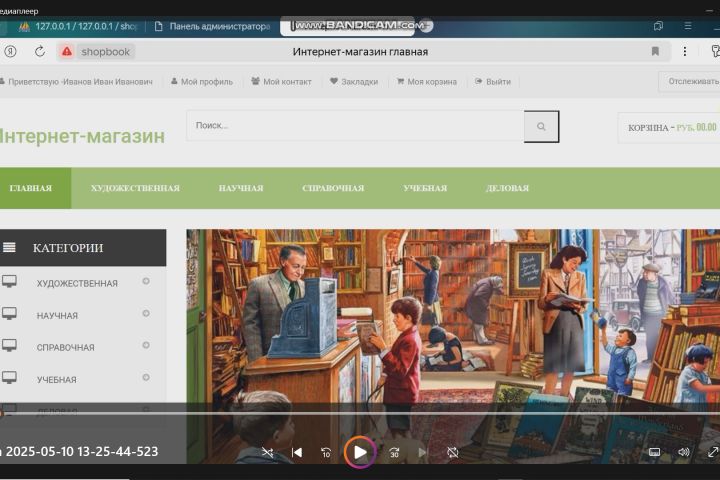Open the Художественная menu tab
Viewport: 720px width, 480px height.
pyautogui.click(x=135, y=188)
